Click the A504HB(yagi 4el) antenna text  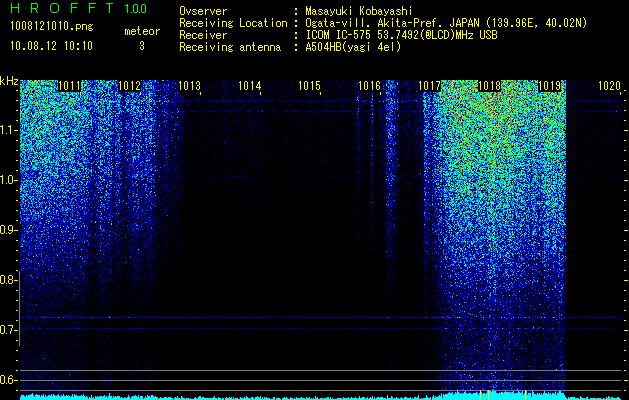353,47
